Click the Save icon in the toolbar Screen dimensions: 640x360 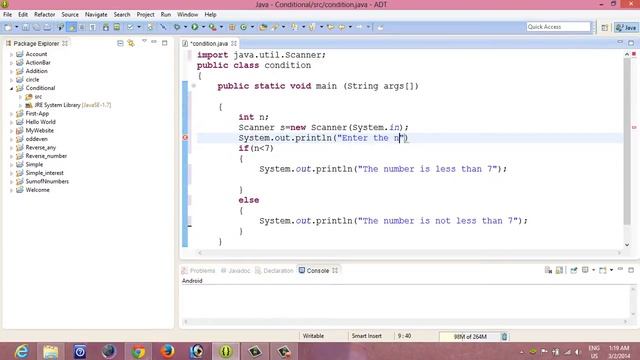(25, 27)
